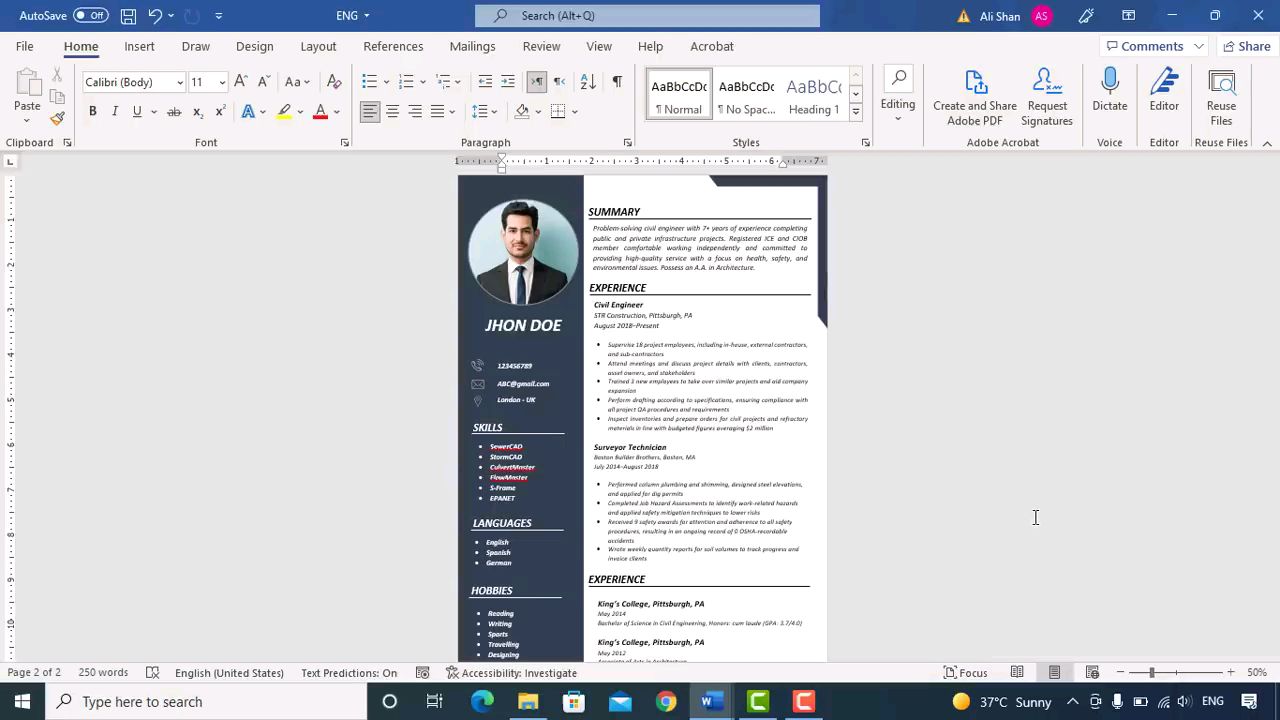Open the Comments dropdown arrow
The image size is (1280, 720).
[x=1198, y=46]
